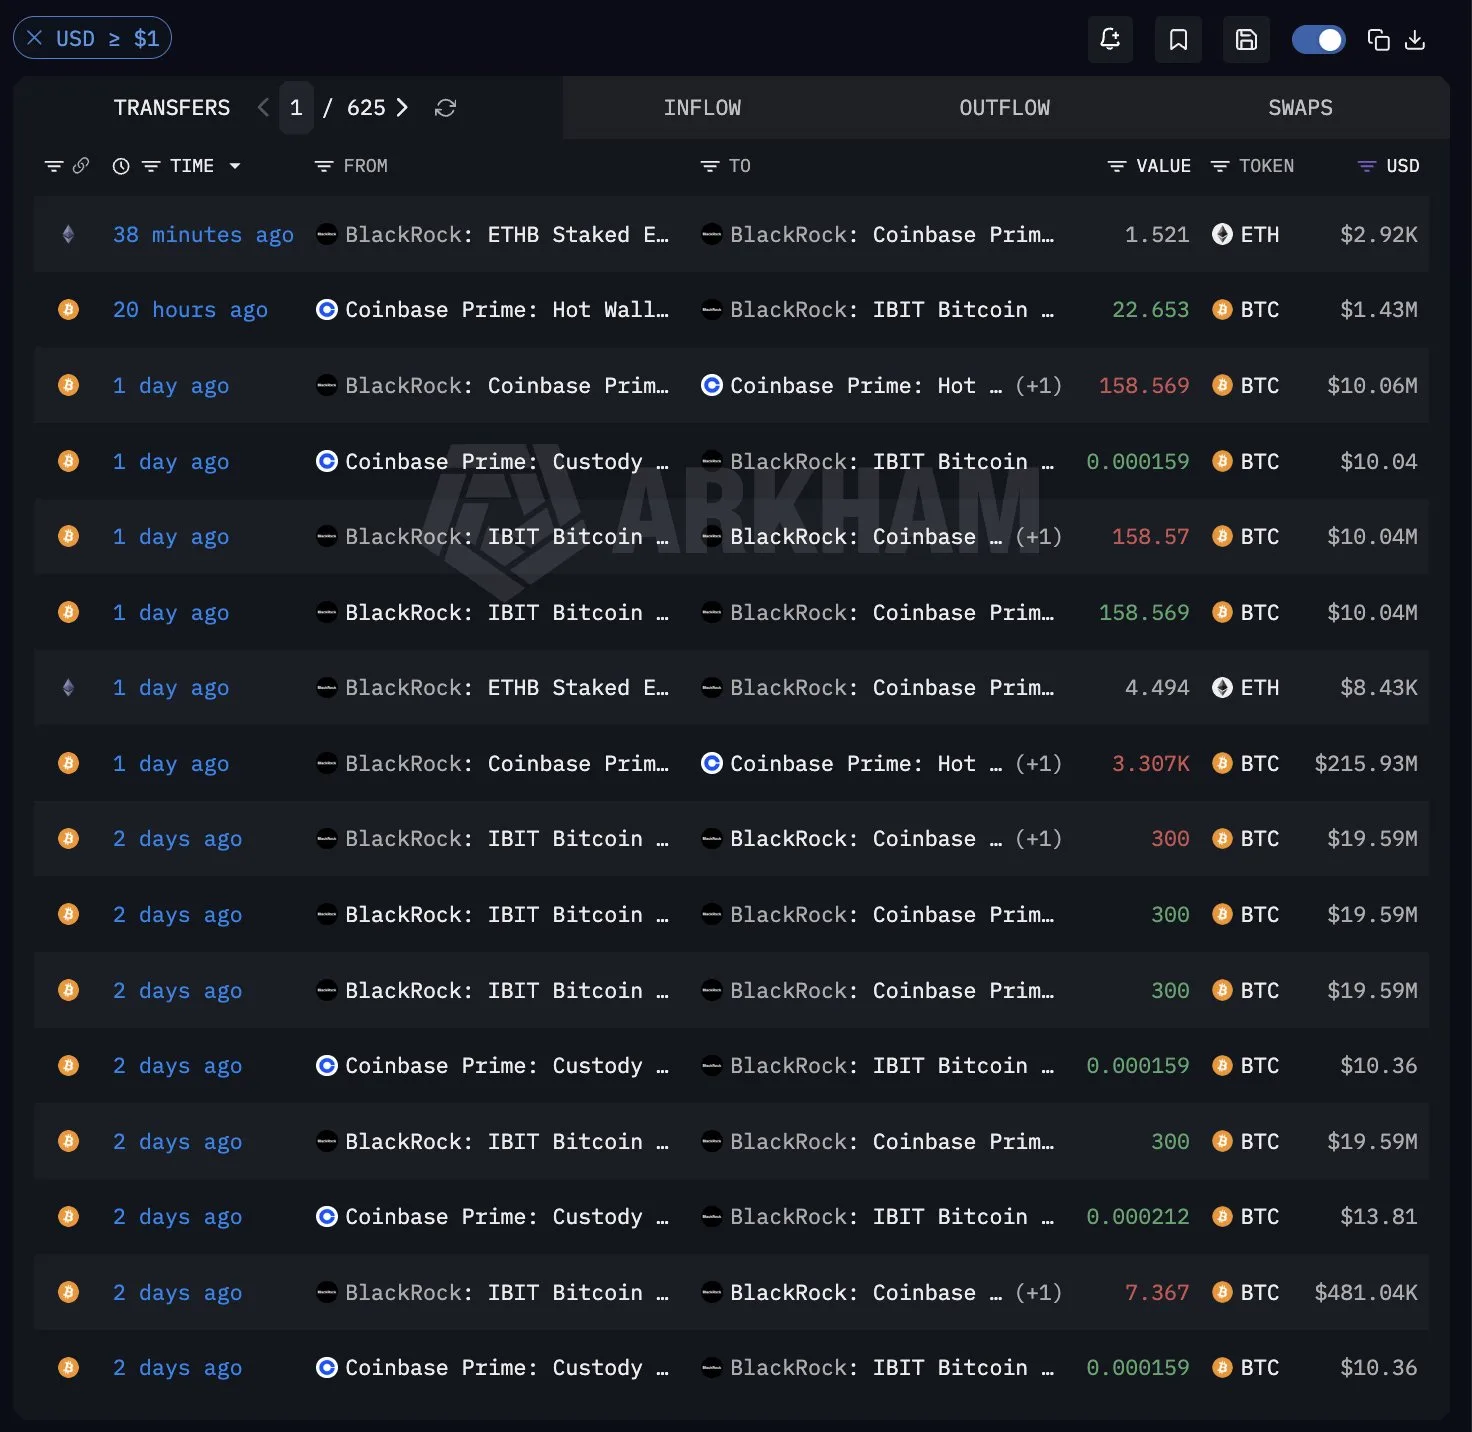1472x1432 pixels.
Task: Click the BTC token icon in the $1.43M row
Action: coord(1222,310)
